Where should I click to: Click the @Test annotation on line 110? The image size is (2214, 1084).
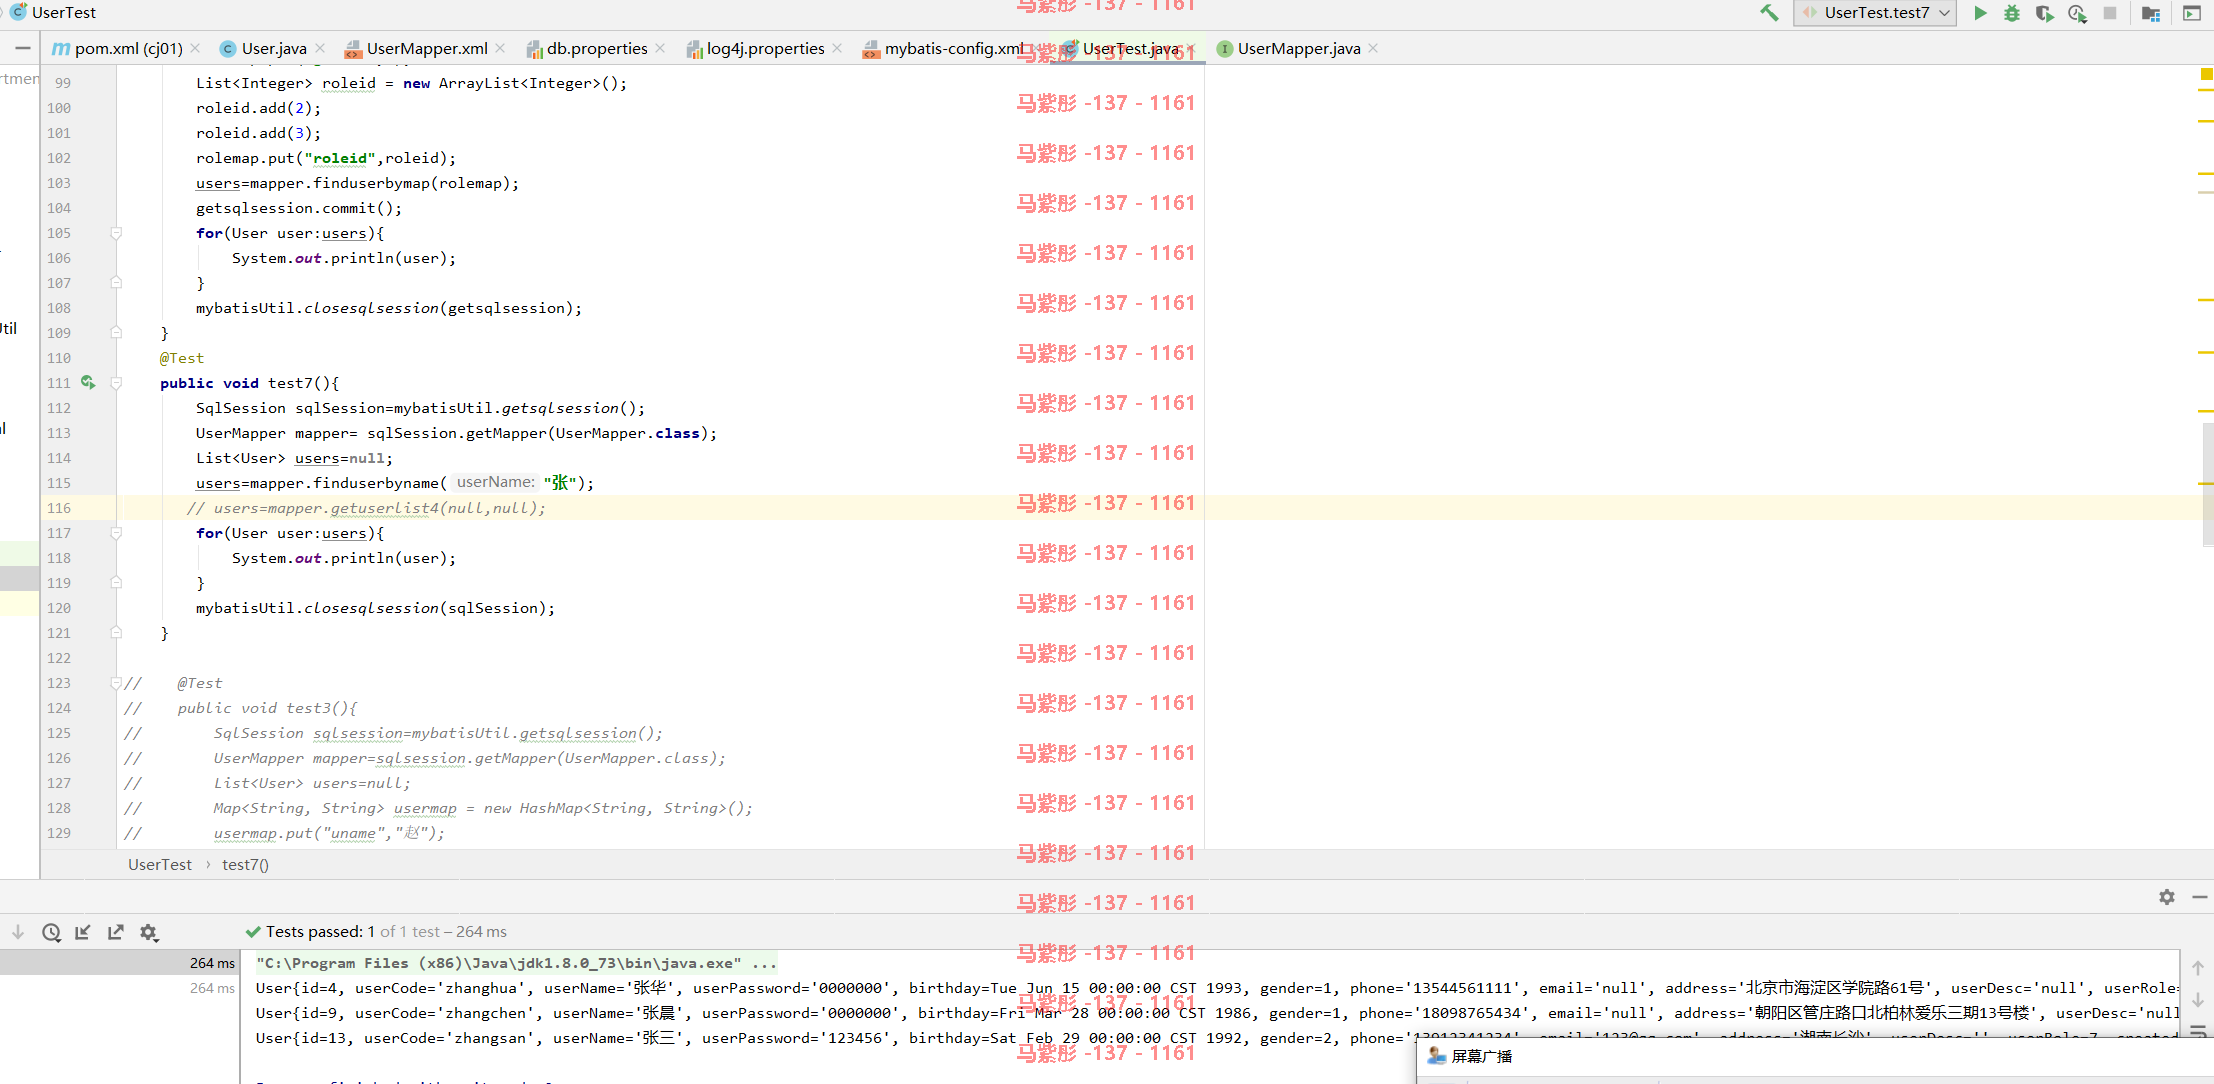181,358
